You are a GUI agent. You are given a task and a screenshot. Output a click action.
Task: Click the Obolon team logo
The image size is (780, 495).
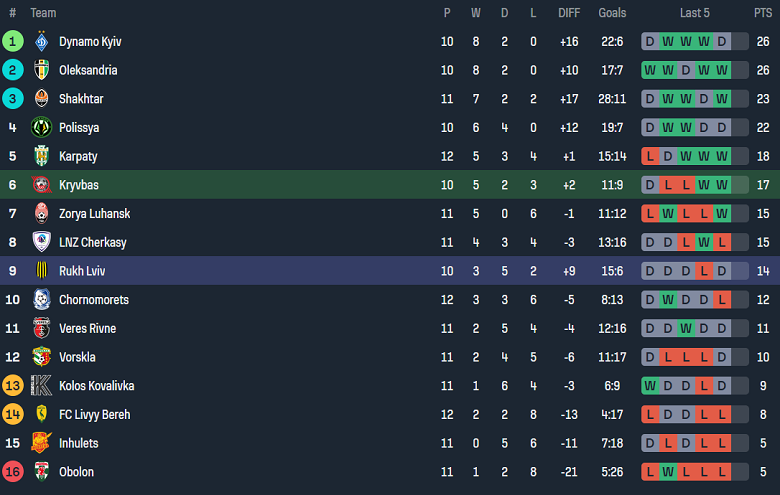(x=41, y=472)
